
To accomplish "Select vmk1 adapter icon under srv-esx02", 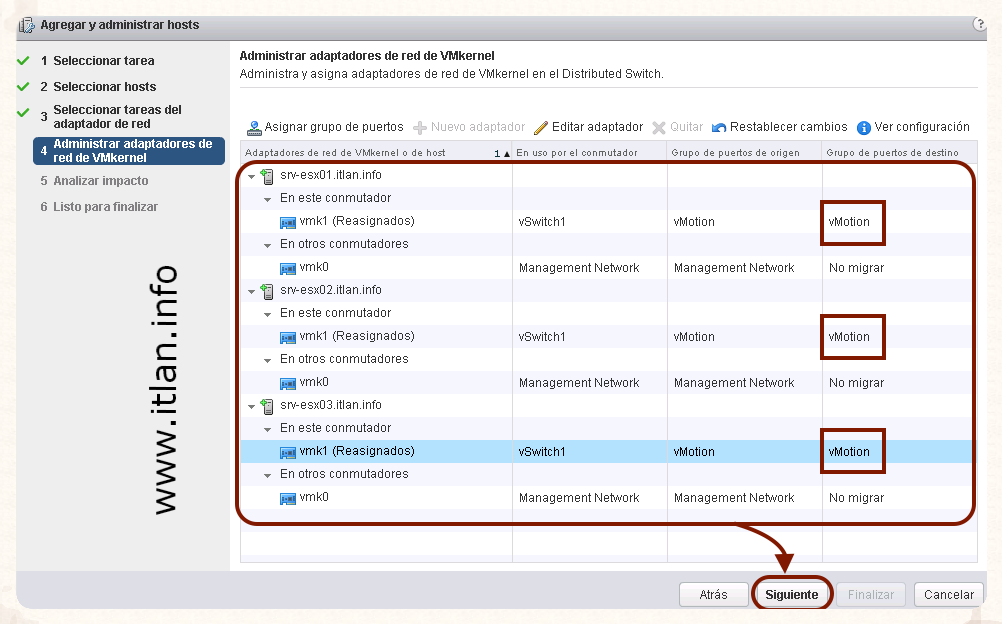I will point(288,337).
